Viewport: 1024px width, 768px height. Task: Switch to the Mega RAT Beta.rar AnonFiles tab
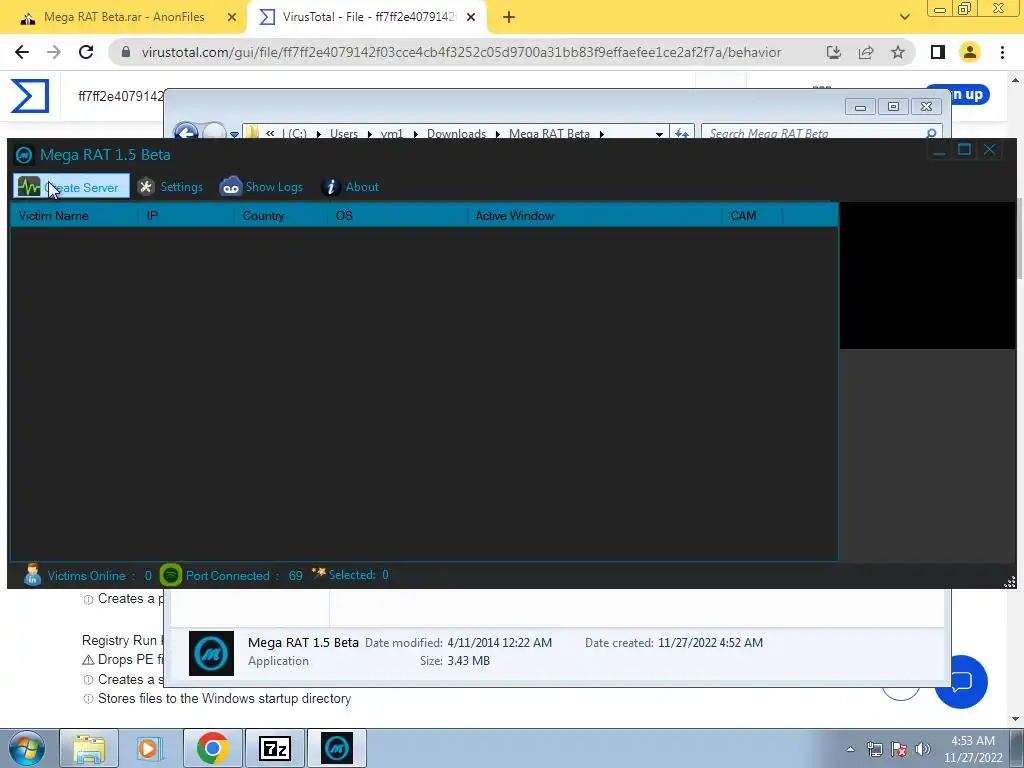(123, 17)
